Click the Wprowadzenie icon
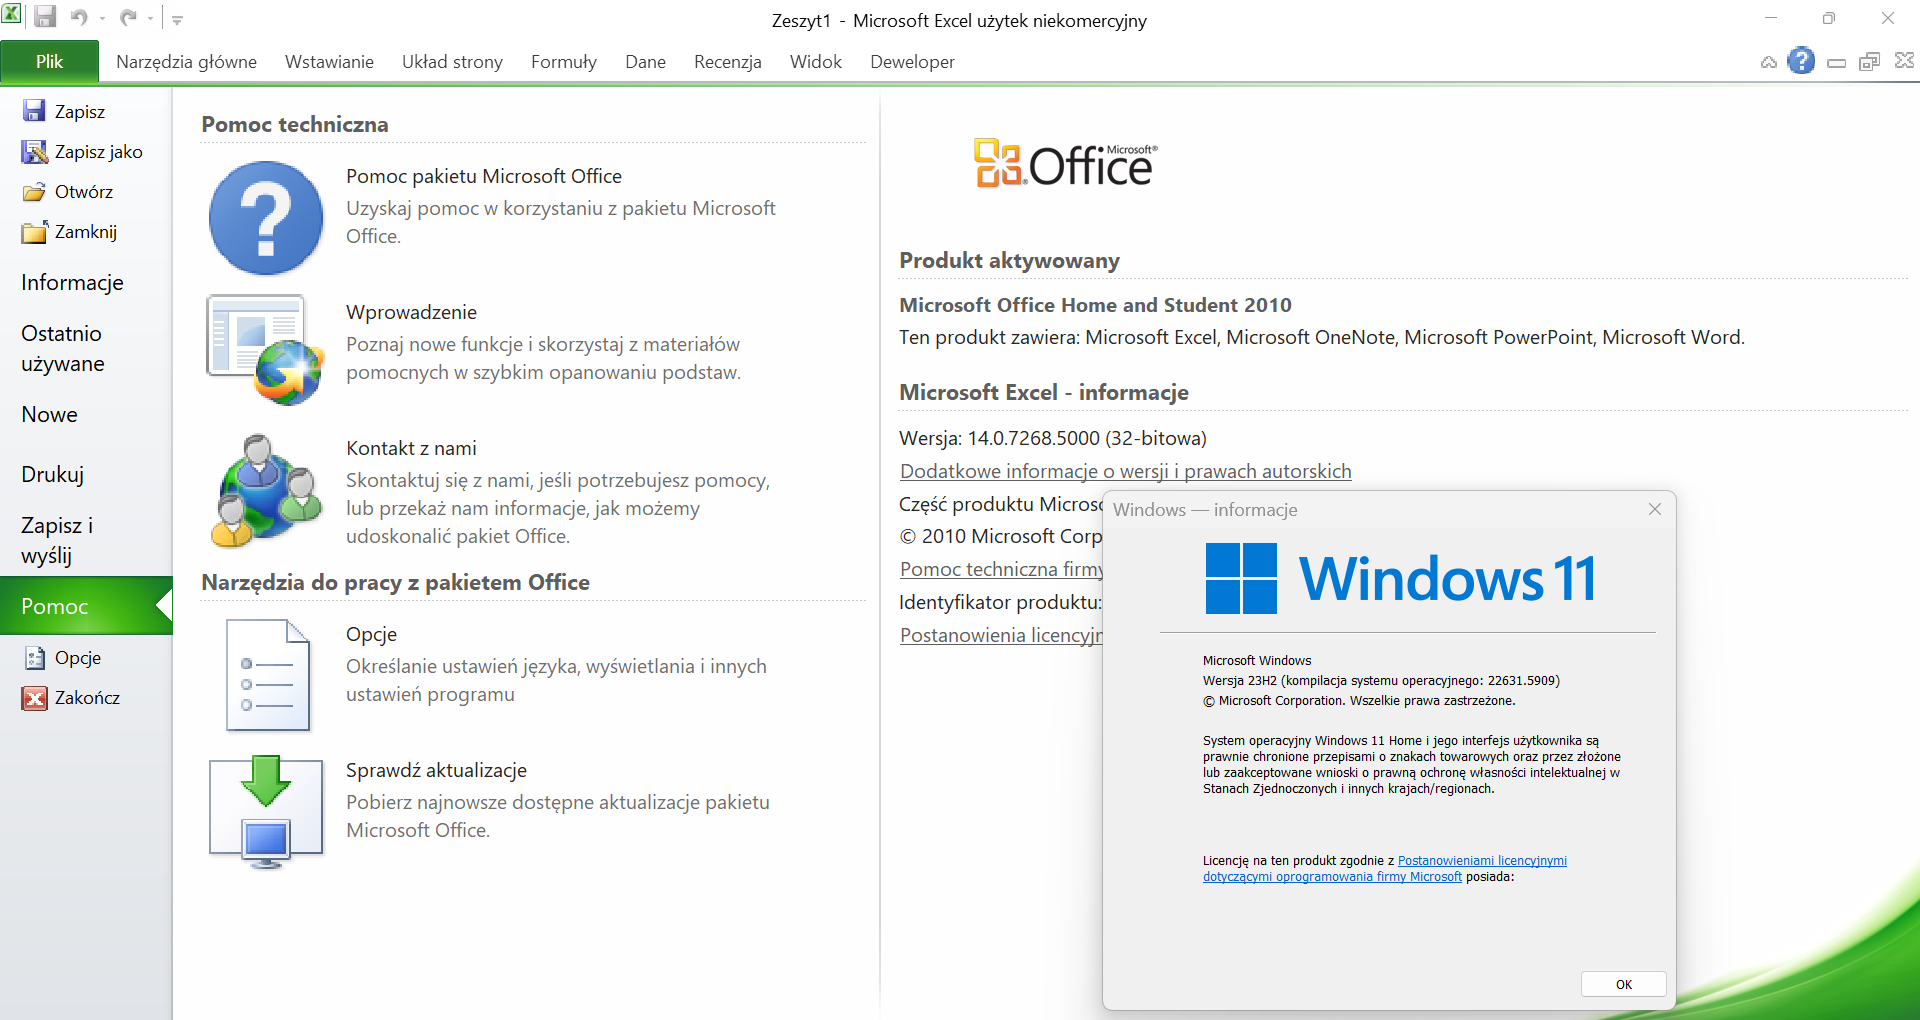Viewport: 1920px width, 1020px height. tap(266, 349)
